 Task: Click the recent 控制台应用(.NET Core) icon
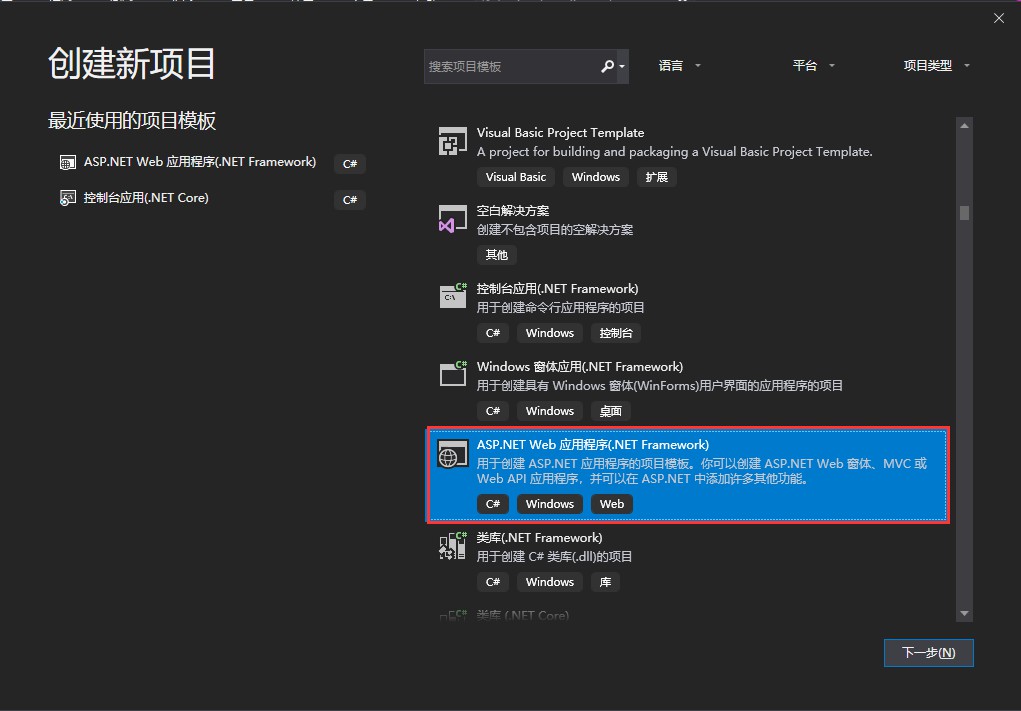68,198
